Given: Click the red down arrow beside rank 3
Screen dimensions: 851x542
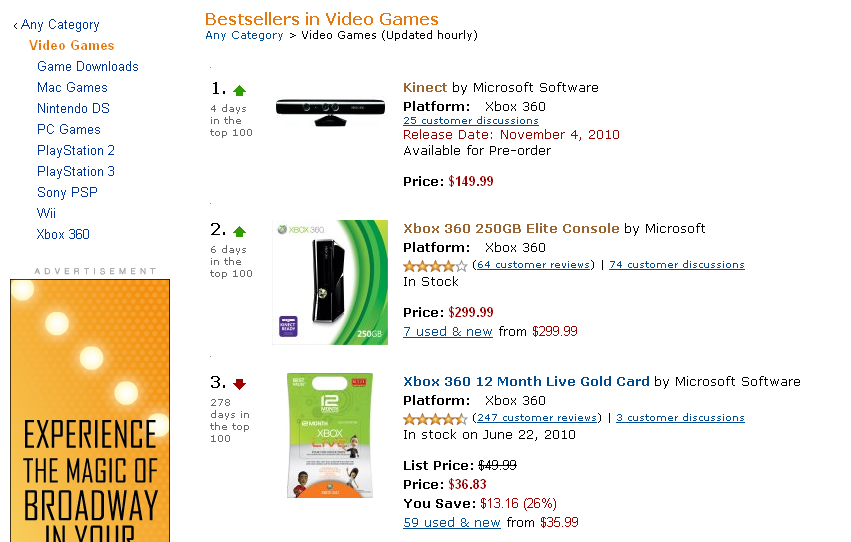Looking at the screenshot, I should pos(239,384).
